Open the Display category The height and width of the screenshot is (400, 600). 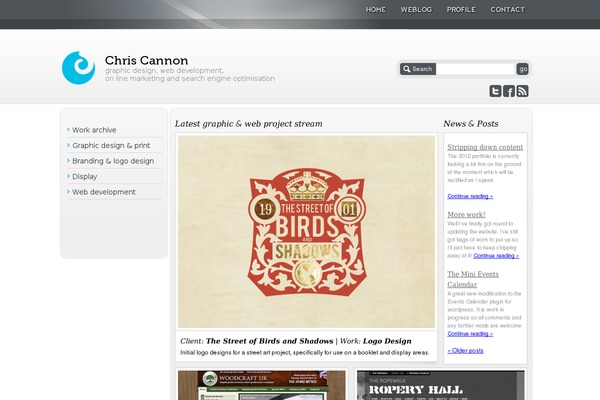(85, 176)
